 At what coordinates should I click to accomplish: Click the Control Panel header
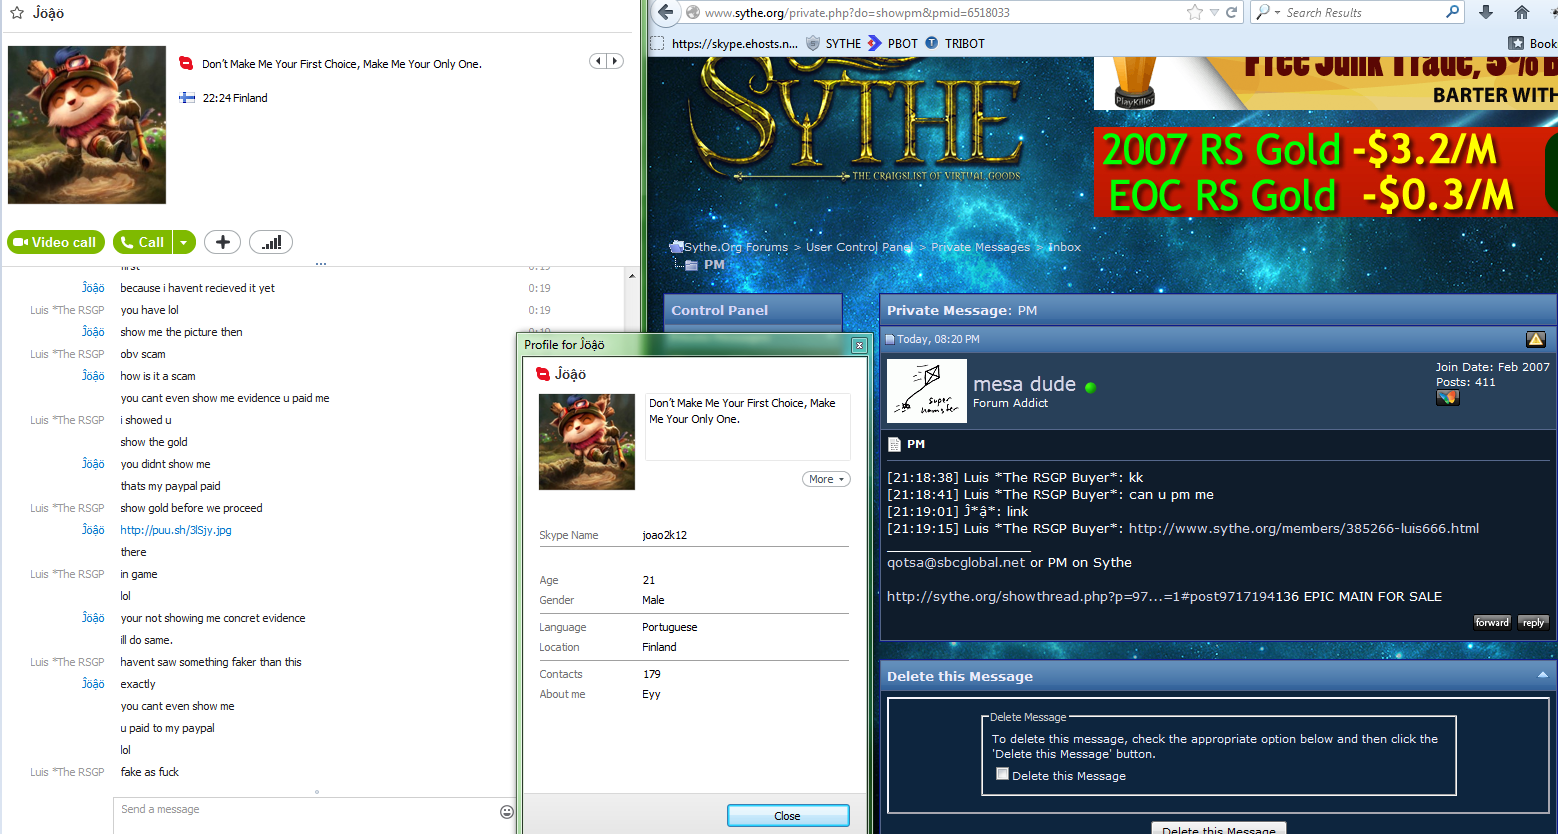pyautogui.click(x=753, y=310)
